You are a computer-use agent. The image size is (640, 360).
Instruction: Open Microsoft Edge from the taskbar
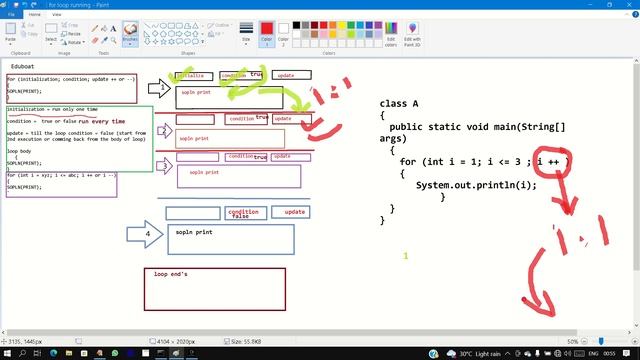(x=53, y=353)
